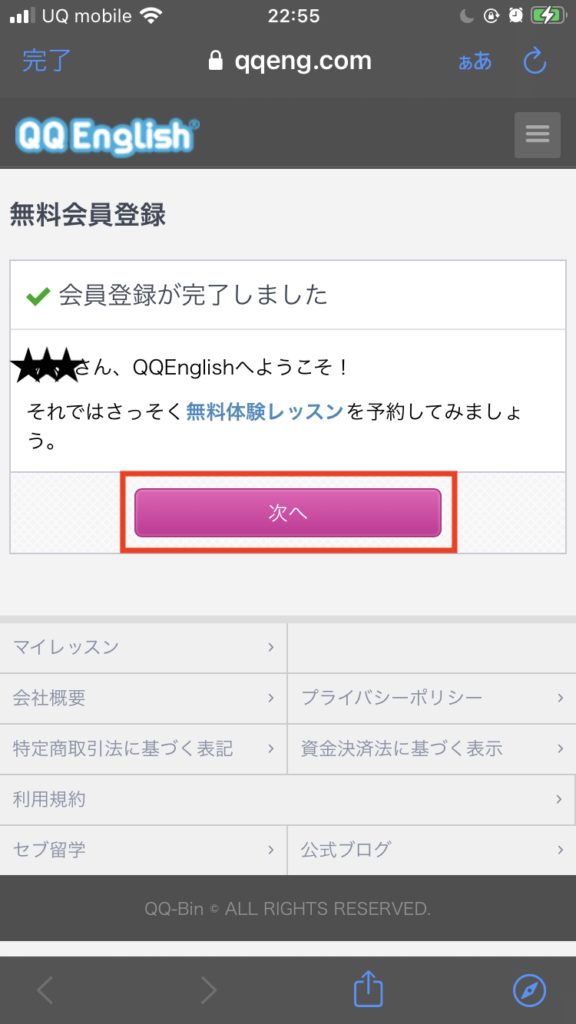Viewport: 576px width, 1024px height.
Task: Click the chevron on 公式ブログ row
Action: click(x=560, y=850)
